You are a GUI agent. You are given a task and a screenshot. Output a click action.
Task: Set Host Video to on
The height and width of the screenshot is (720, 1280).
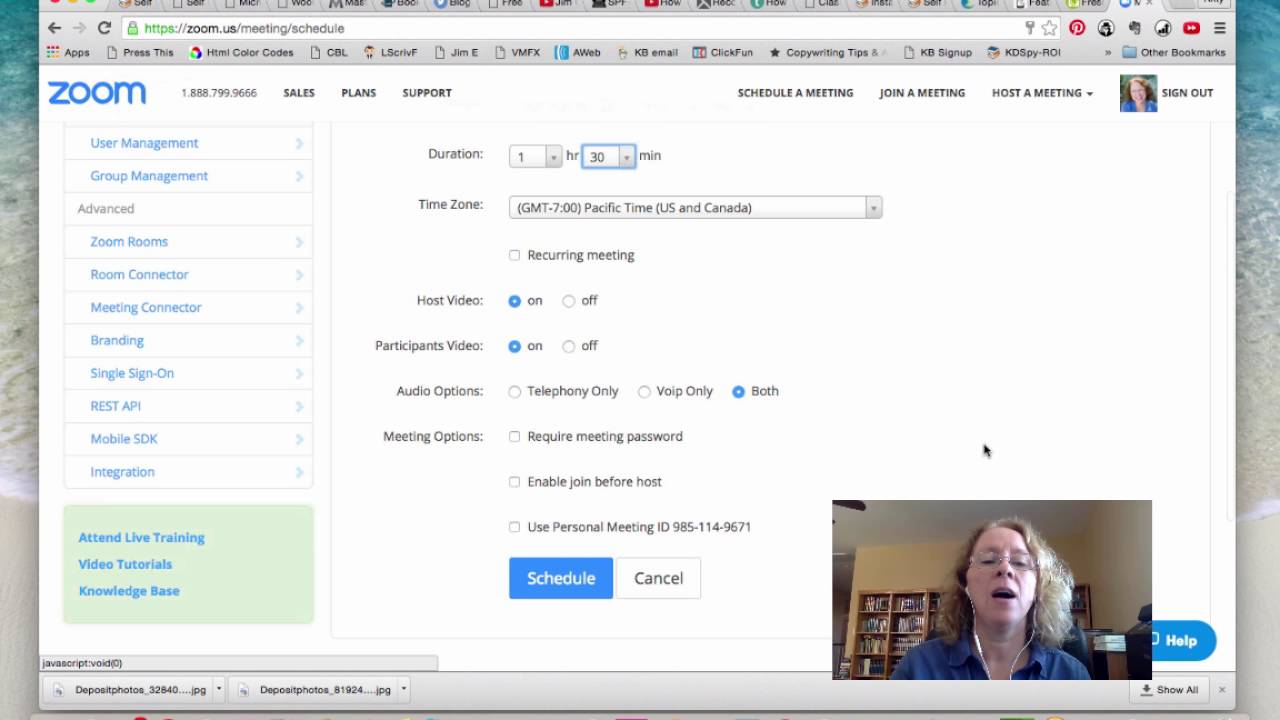(514, 301)
